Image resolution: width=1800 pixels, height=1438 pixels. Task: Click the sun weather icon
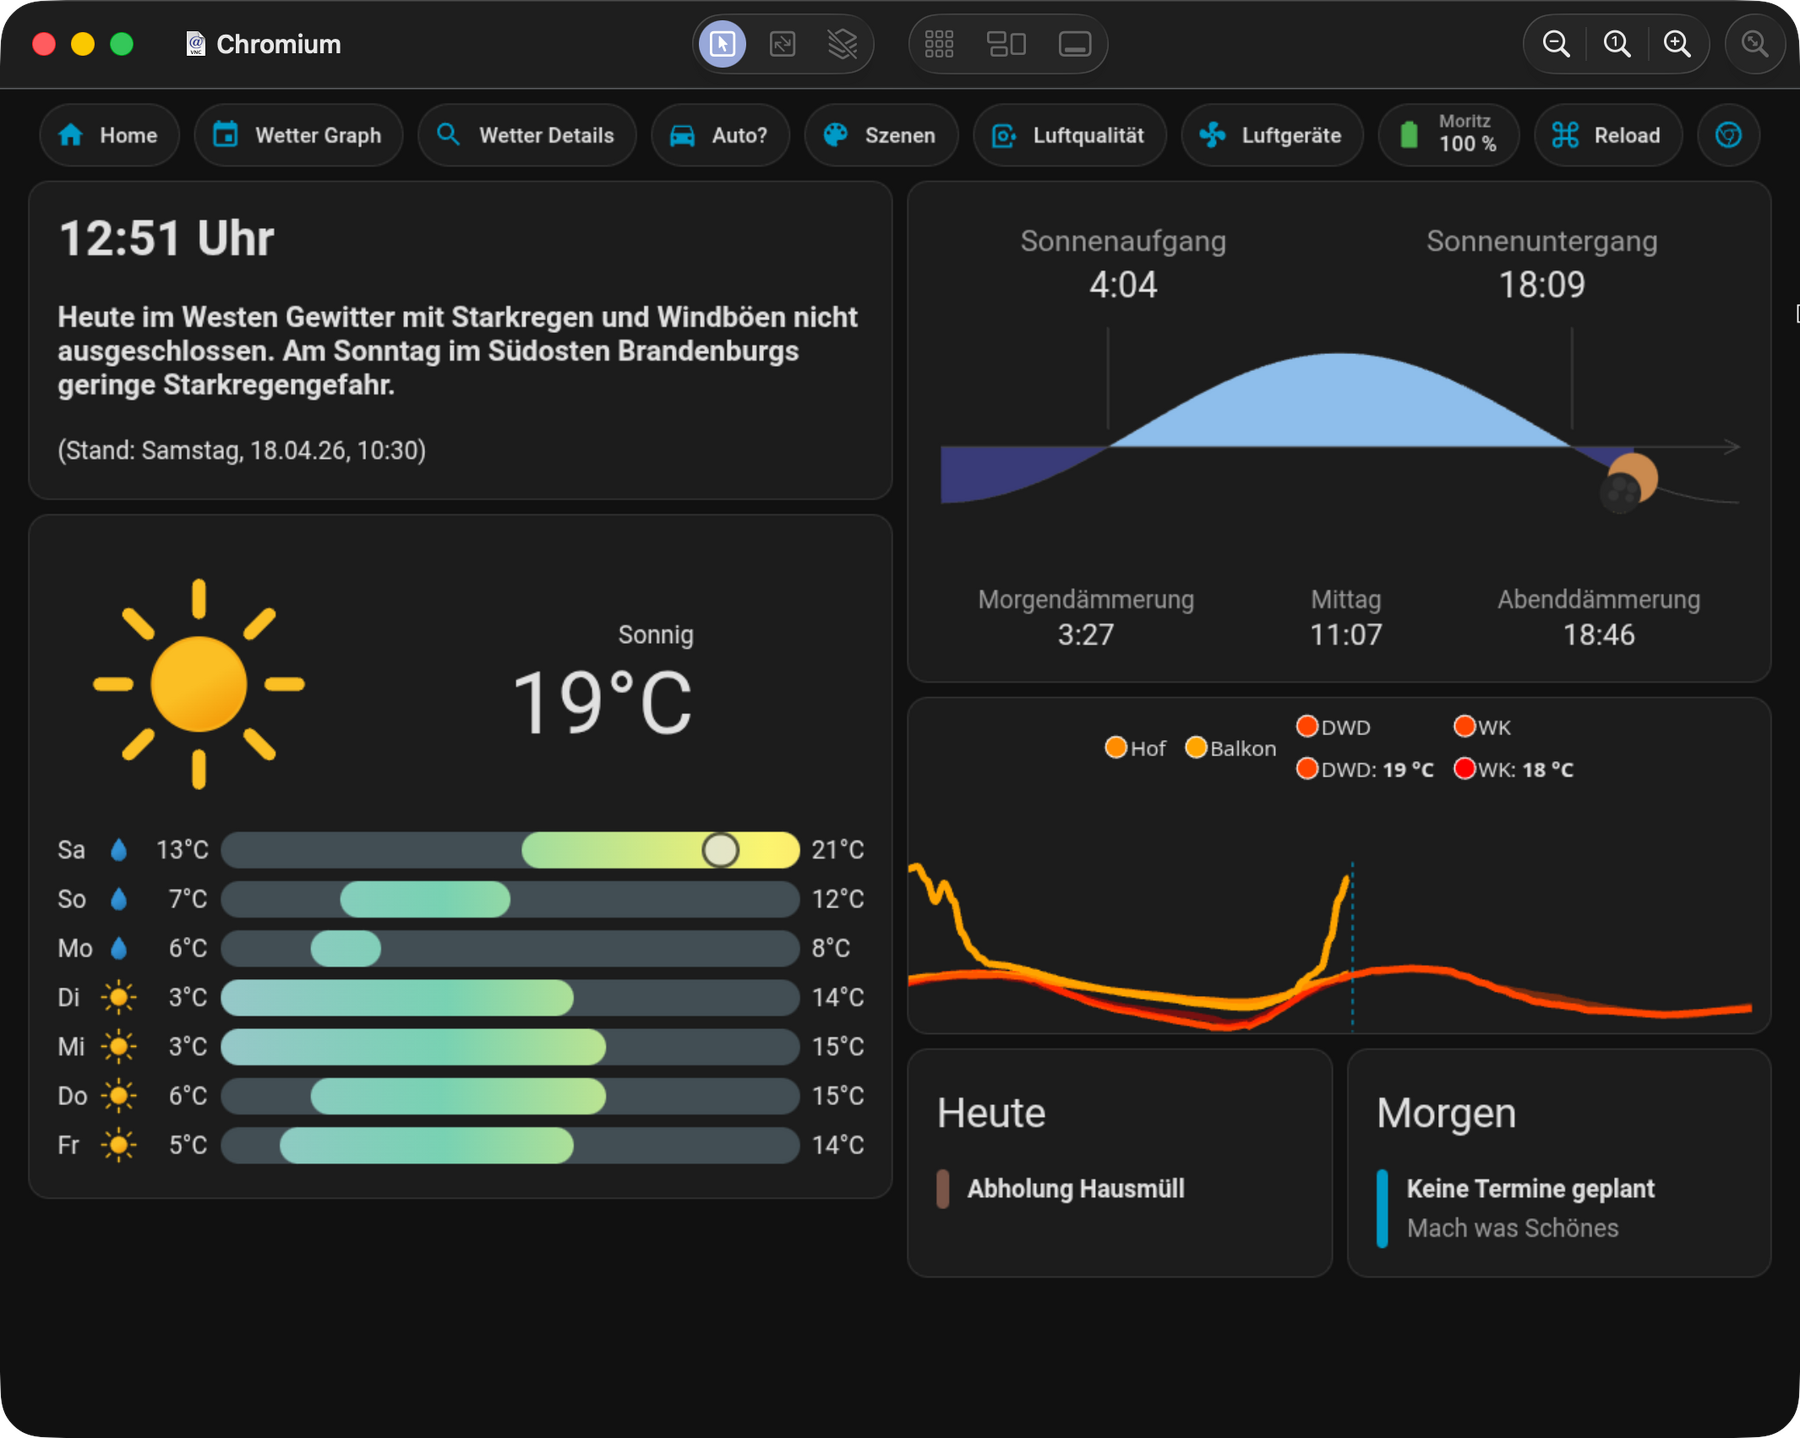[198, 684]
